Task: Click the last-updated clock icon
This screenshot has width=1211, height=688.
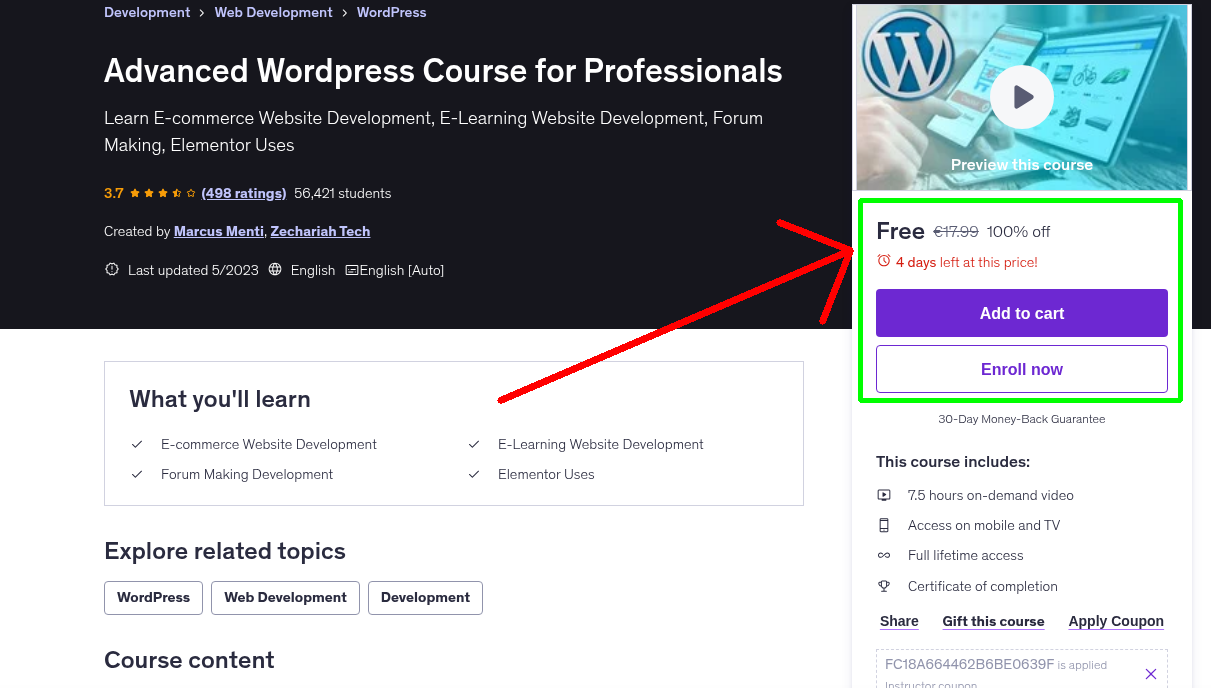Action: tap(111, 269)
